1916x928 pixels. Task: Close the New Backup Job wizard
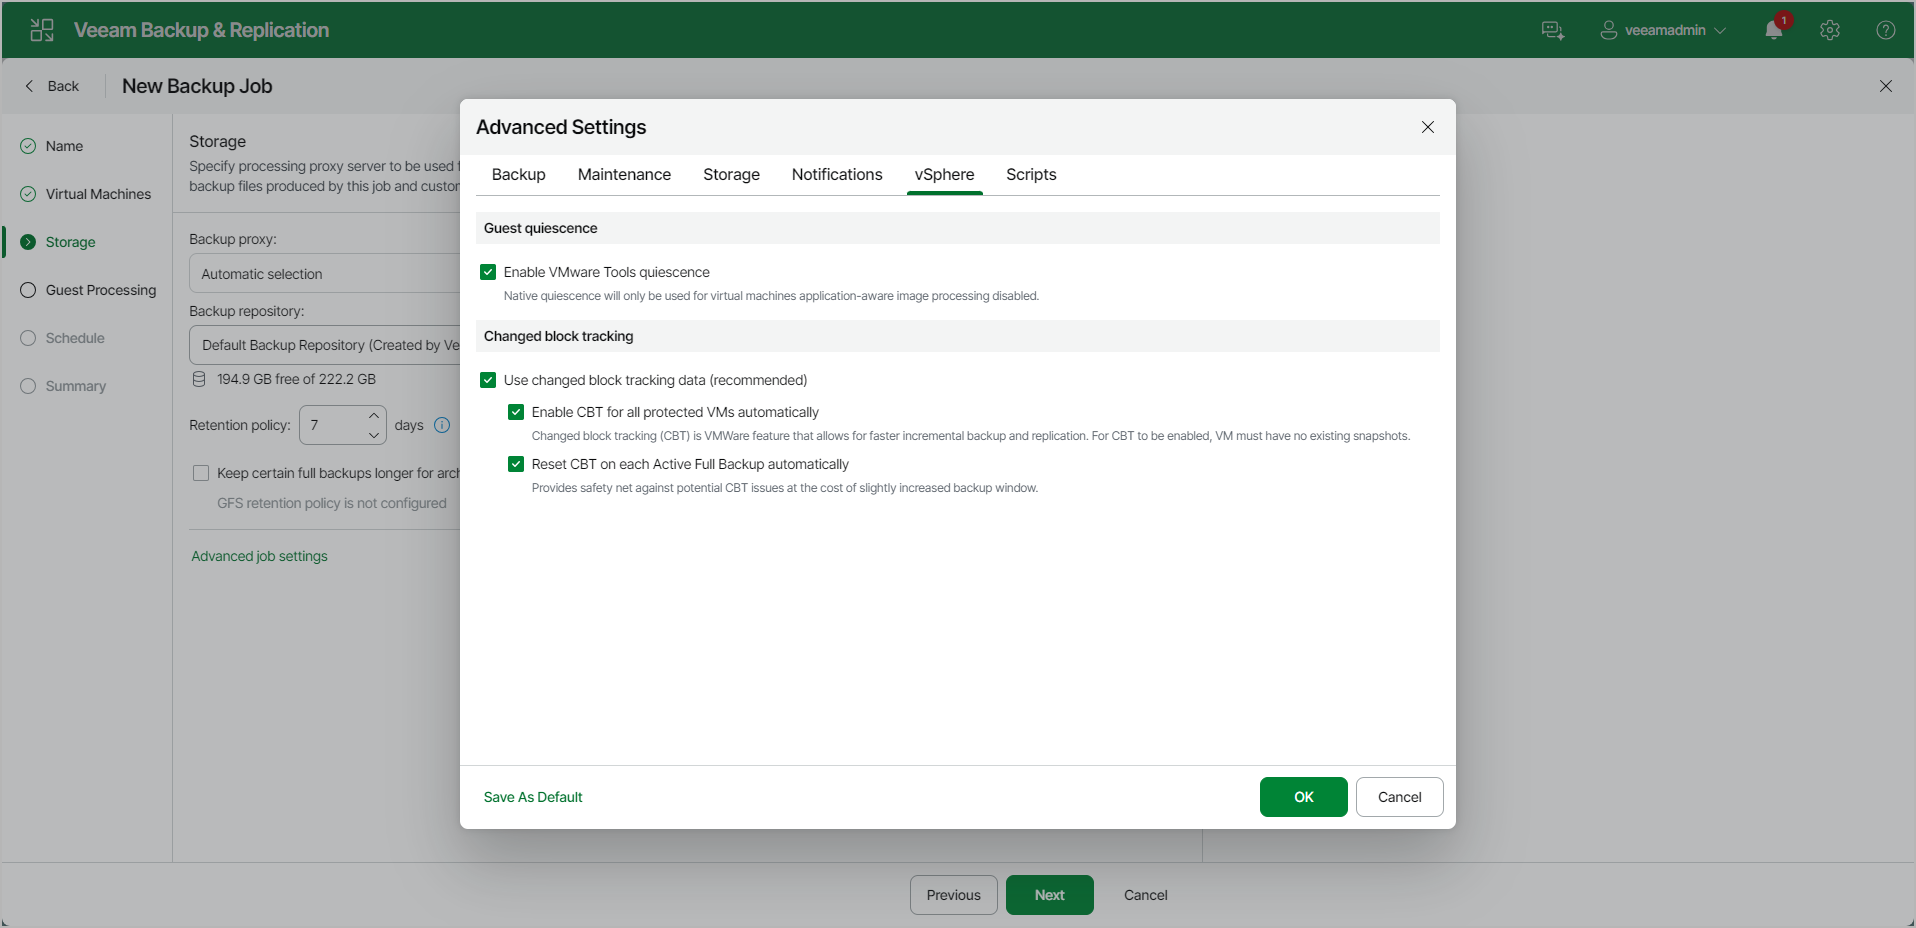click(1886, 86)
